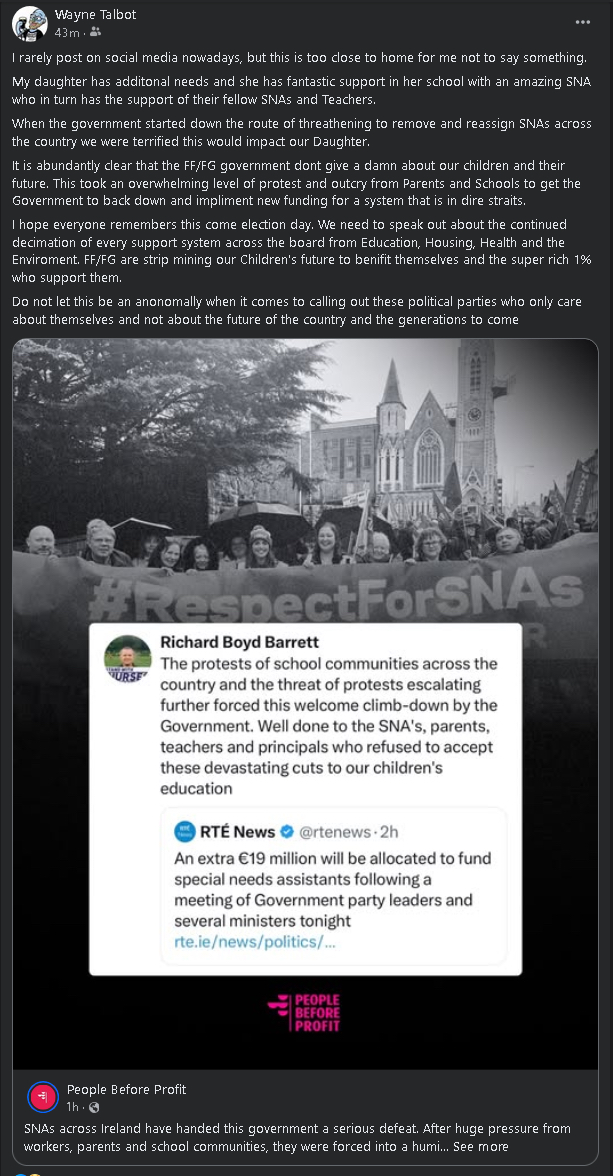
Task: Click the RTÉ News logo in the quoted tweet
Action: point(185,831)
